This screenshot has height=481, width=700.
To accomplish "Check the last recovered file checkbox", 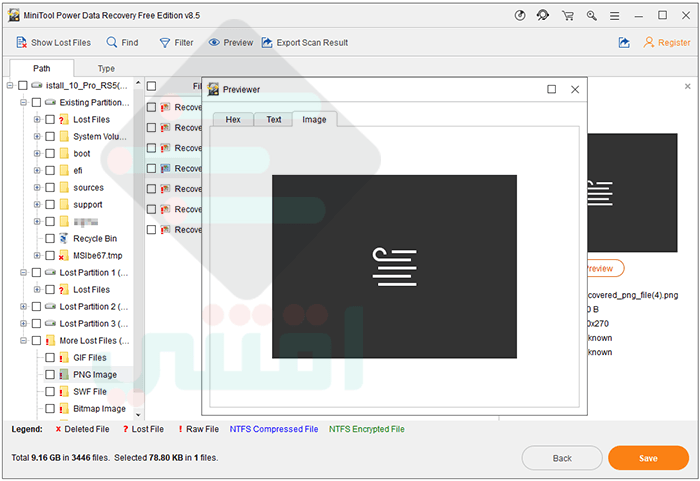I will 152,230.
